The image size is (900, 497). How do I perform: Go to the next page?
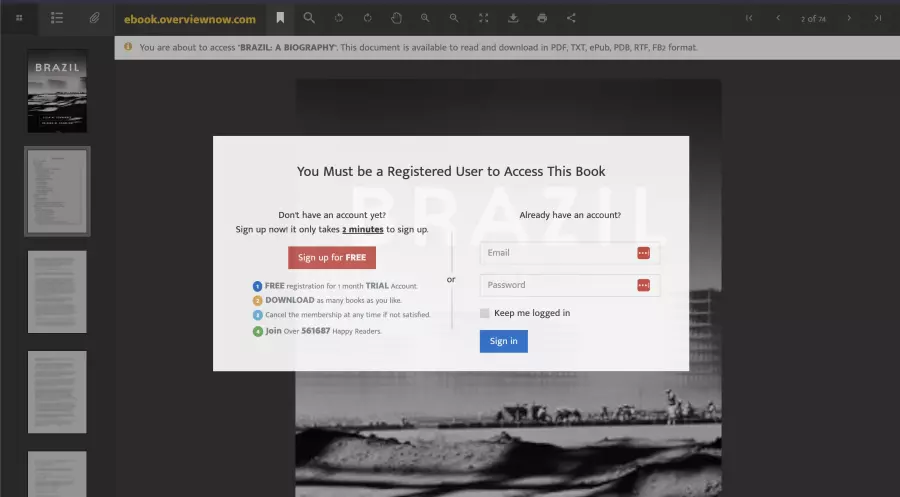(x=849, y=18)
